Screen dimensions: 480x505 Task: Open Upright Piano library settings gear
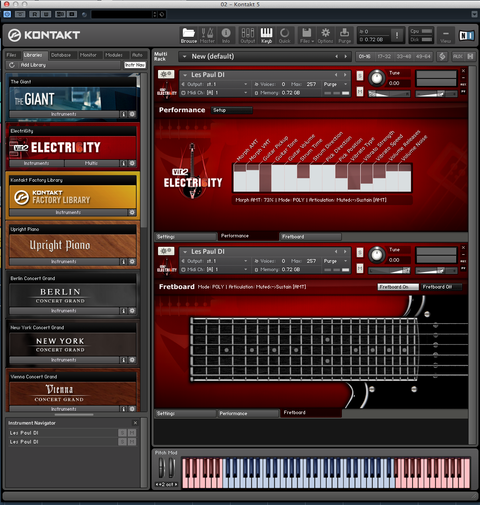(132, 262)
